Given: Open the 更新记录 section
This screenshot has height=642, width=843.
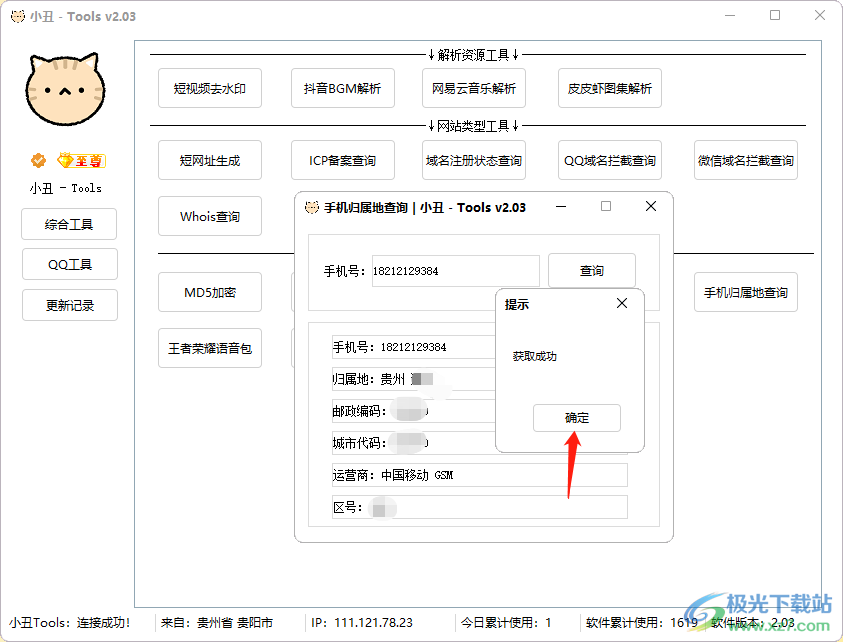Looking at the screenshot, I should tap(70, 305).
